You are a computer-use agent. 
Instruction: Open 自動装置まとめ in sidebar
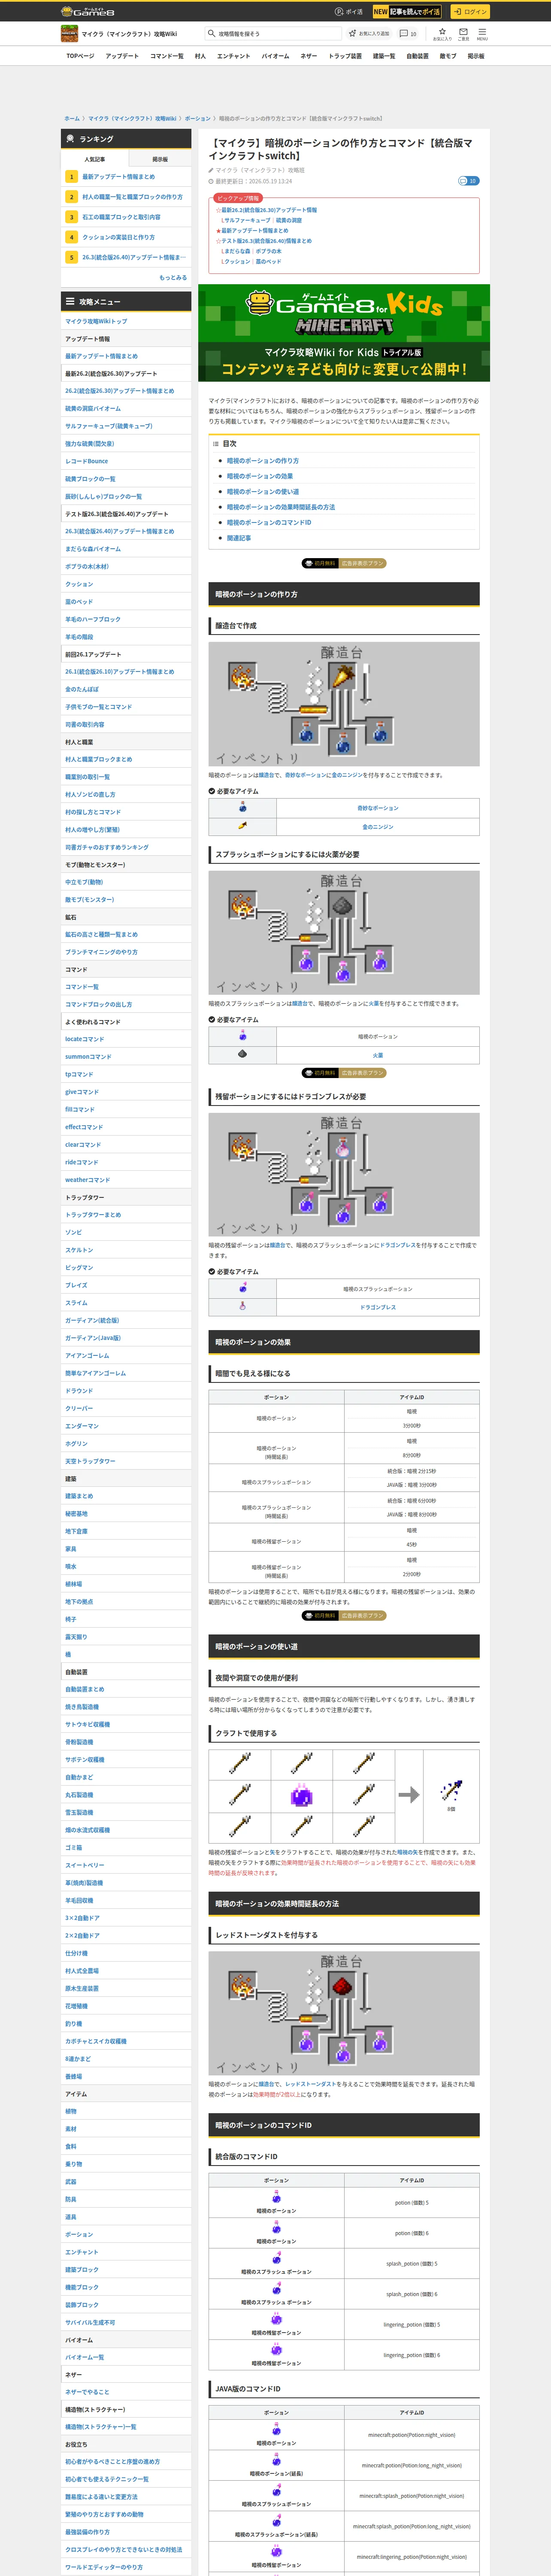coord(85,1689)
